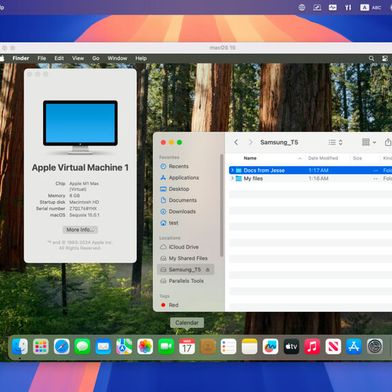Click the globe icon in host menu bar
The image size is (392, 392).
(x=302, y=7)
